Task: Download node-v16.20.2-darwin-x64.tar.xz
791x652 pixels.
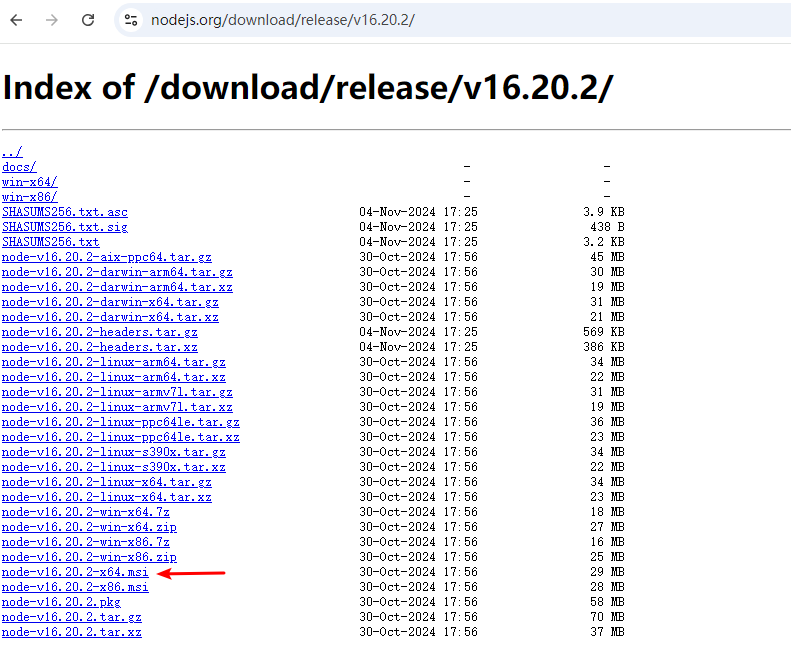Action: pyautogui.click(x=110, y=317)
